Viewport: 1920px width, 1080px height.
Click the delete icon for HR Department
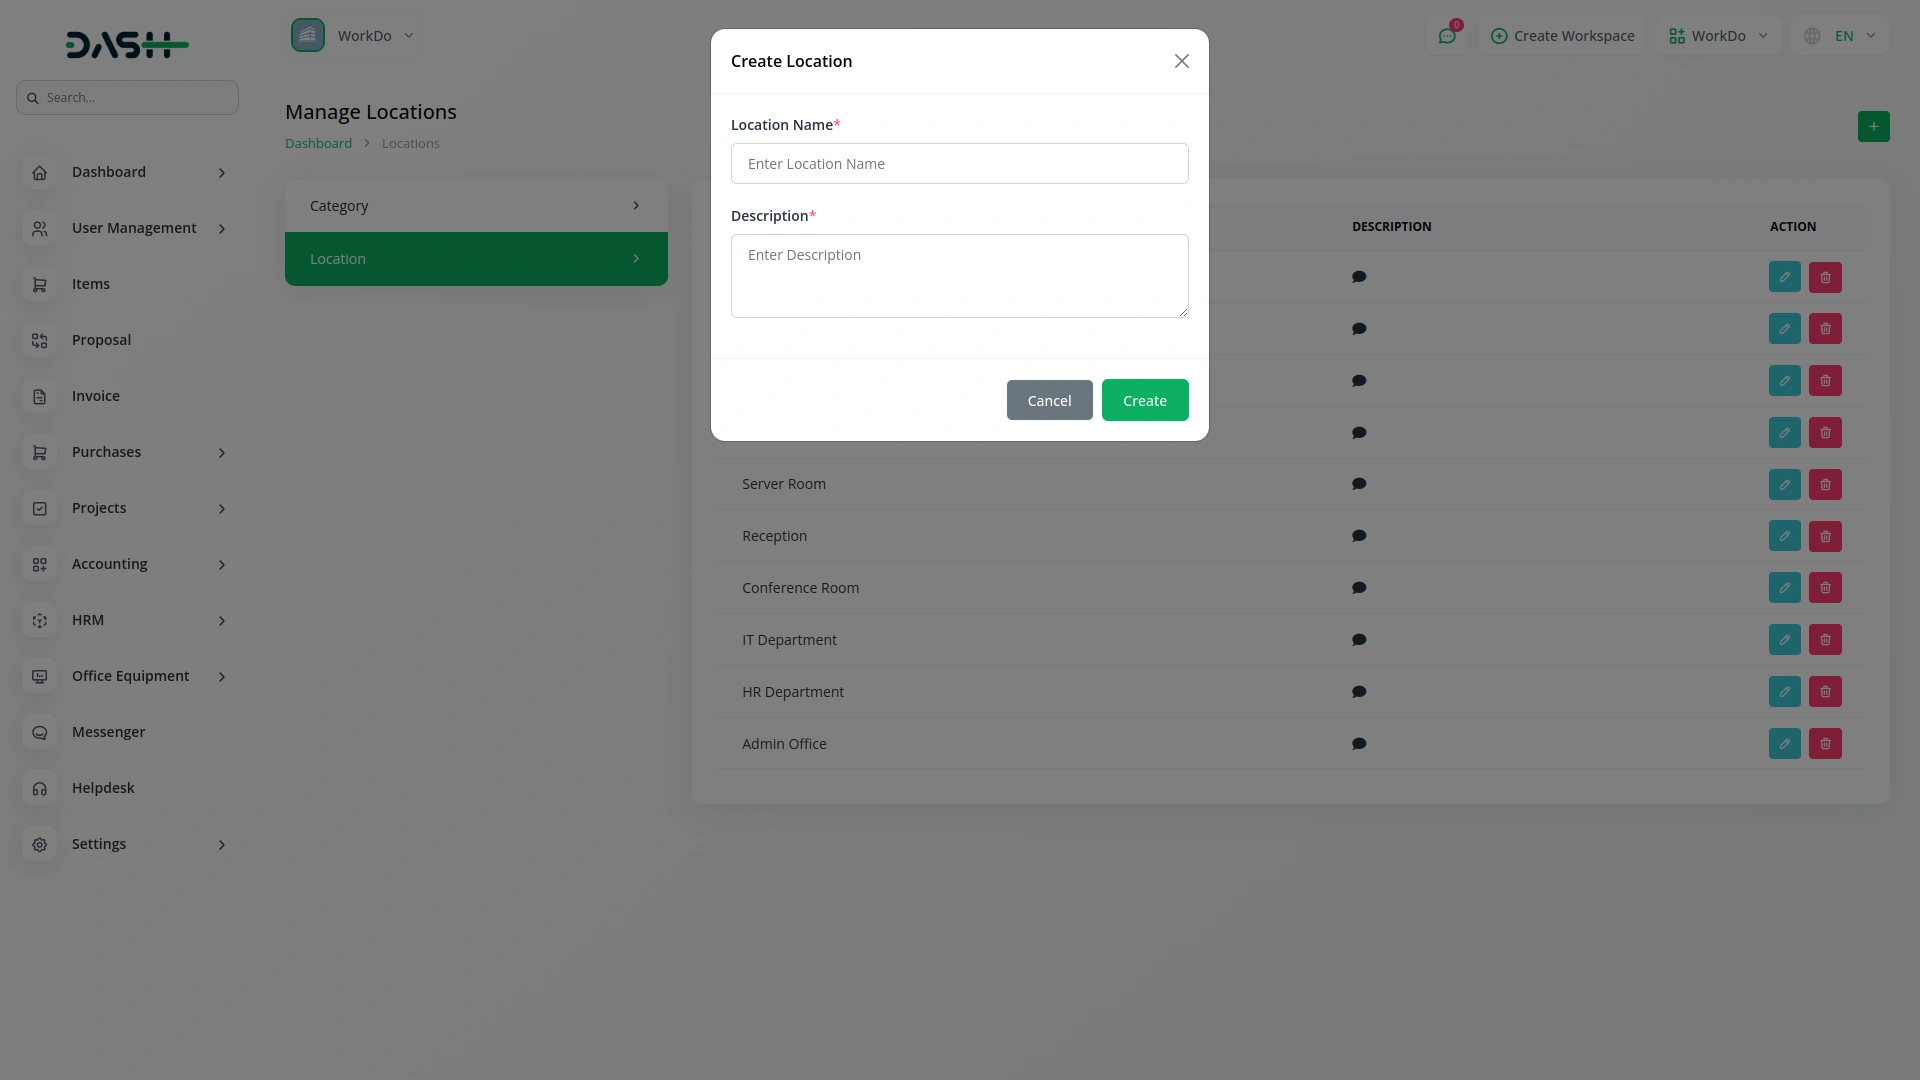click(1825, 692)
